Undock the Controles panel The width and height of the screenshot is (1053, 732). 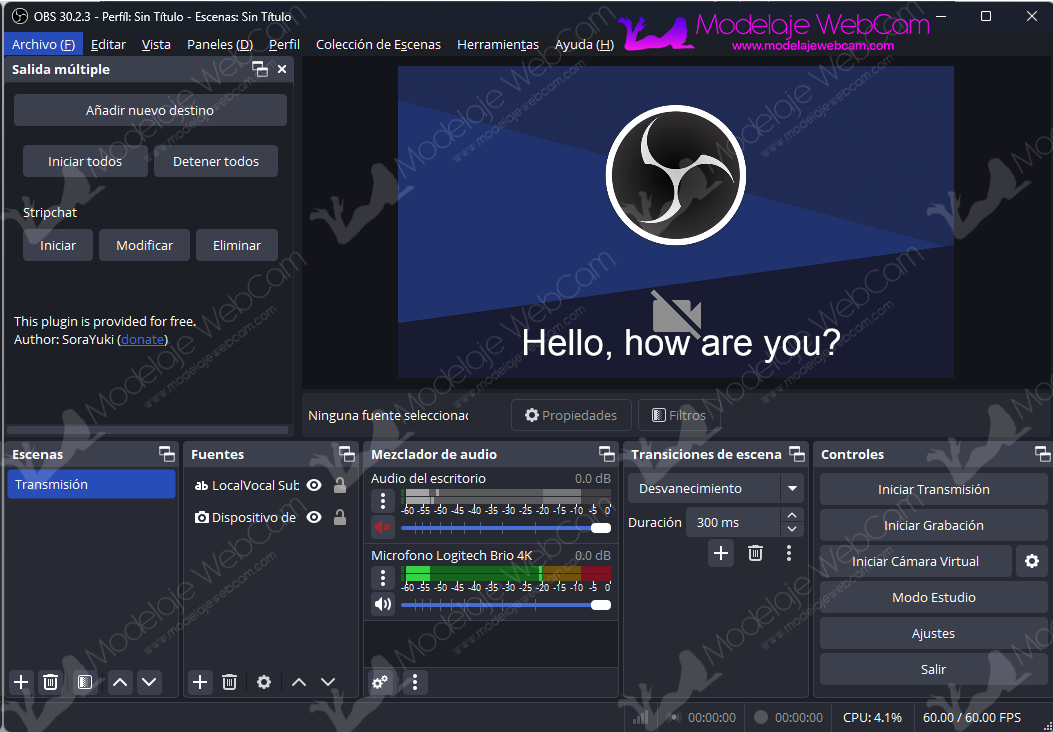1042,454
